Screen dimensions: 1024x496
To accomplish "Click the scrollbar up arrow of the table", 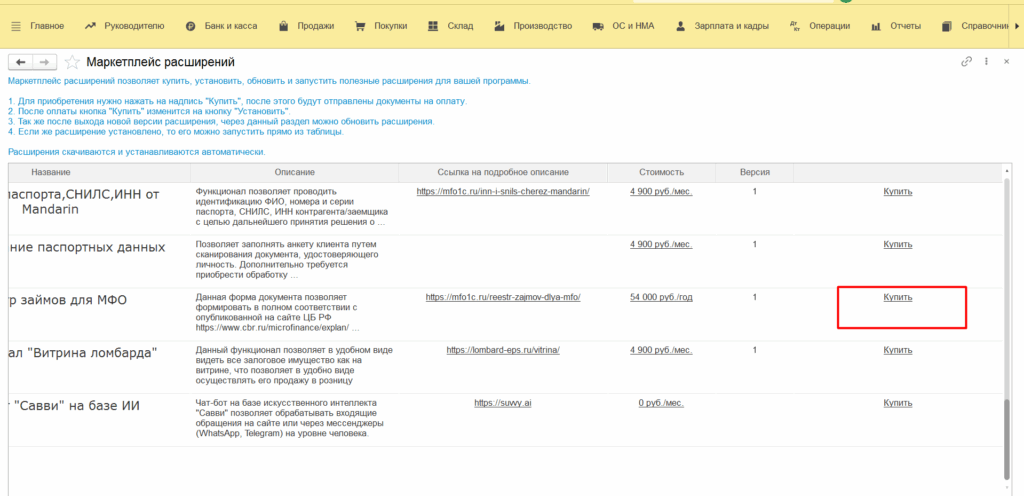I will [x=1006, y=169].
